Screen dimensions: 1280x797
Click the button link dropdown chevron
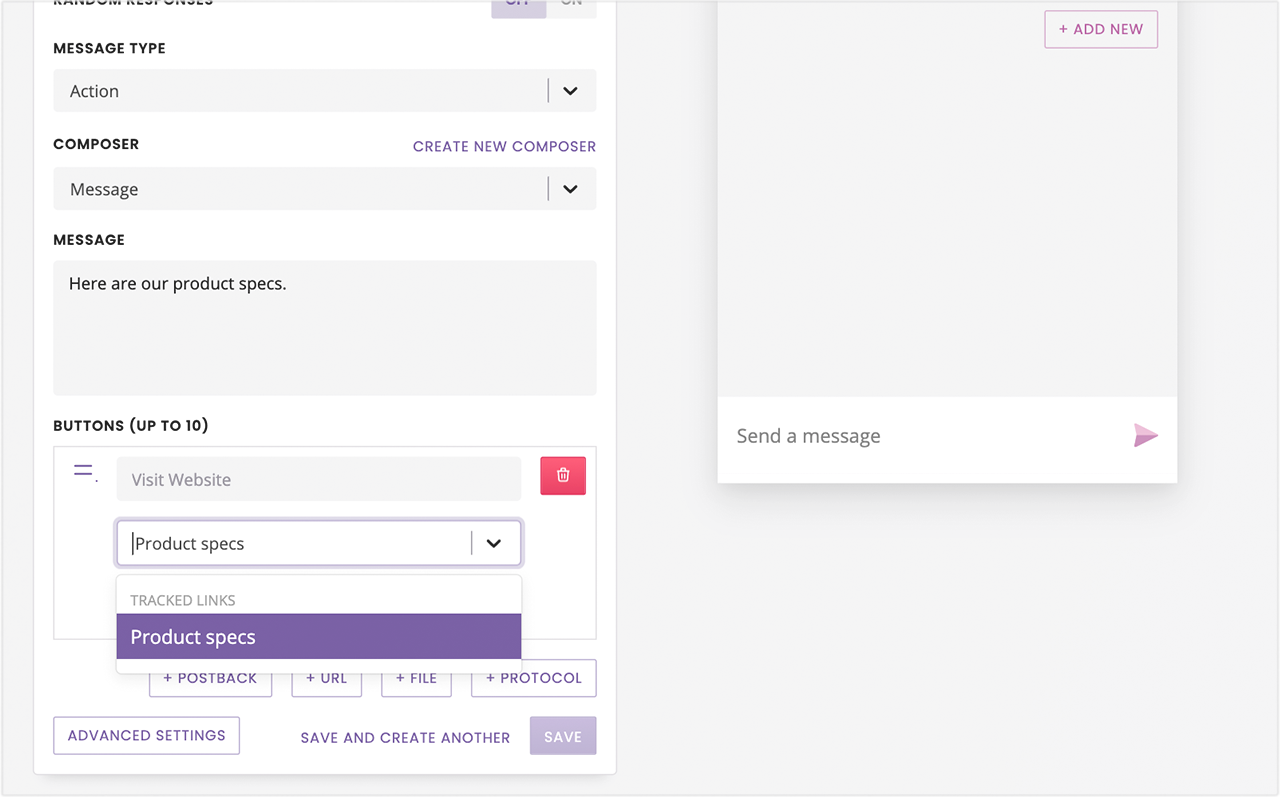point(494,543)
